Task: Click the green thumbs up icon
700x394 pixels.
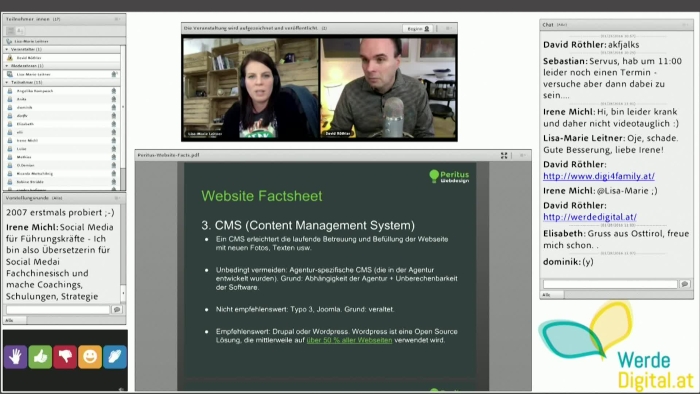Action: (40, 356)
